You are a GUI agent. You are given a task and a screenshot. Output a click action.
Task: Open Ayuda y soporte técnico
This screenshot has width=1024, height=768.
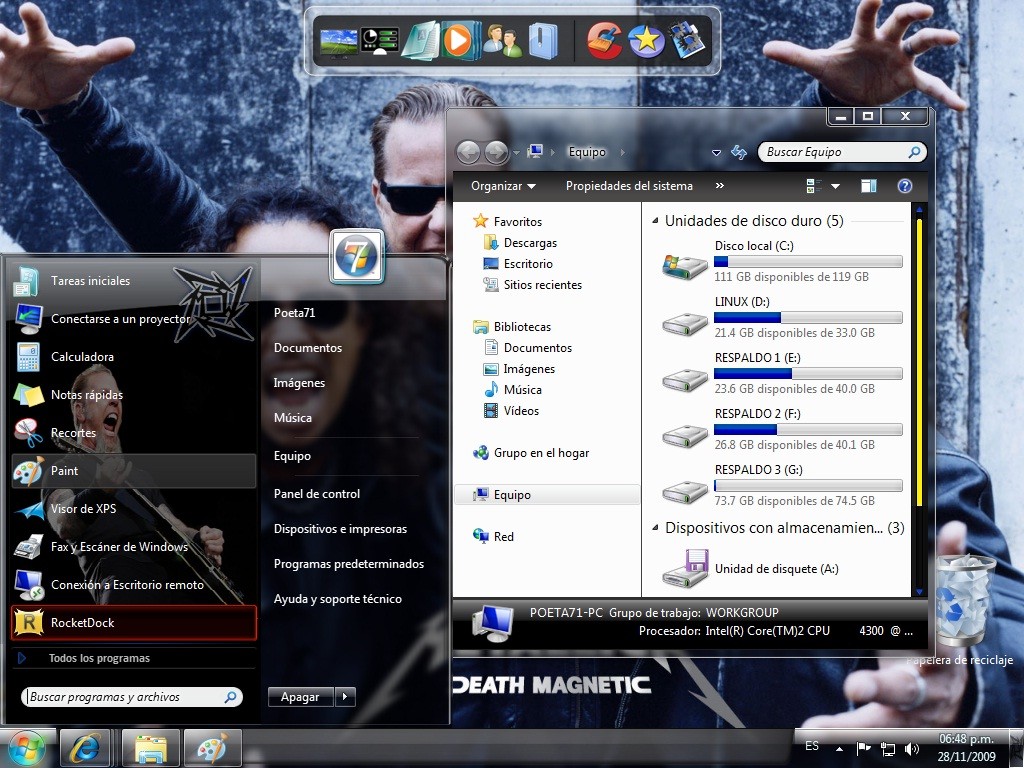pyautogui.click(x=338, y=599)
